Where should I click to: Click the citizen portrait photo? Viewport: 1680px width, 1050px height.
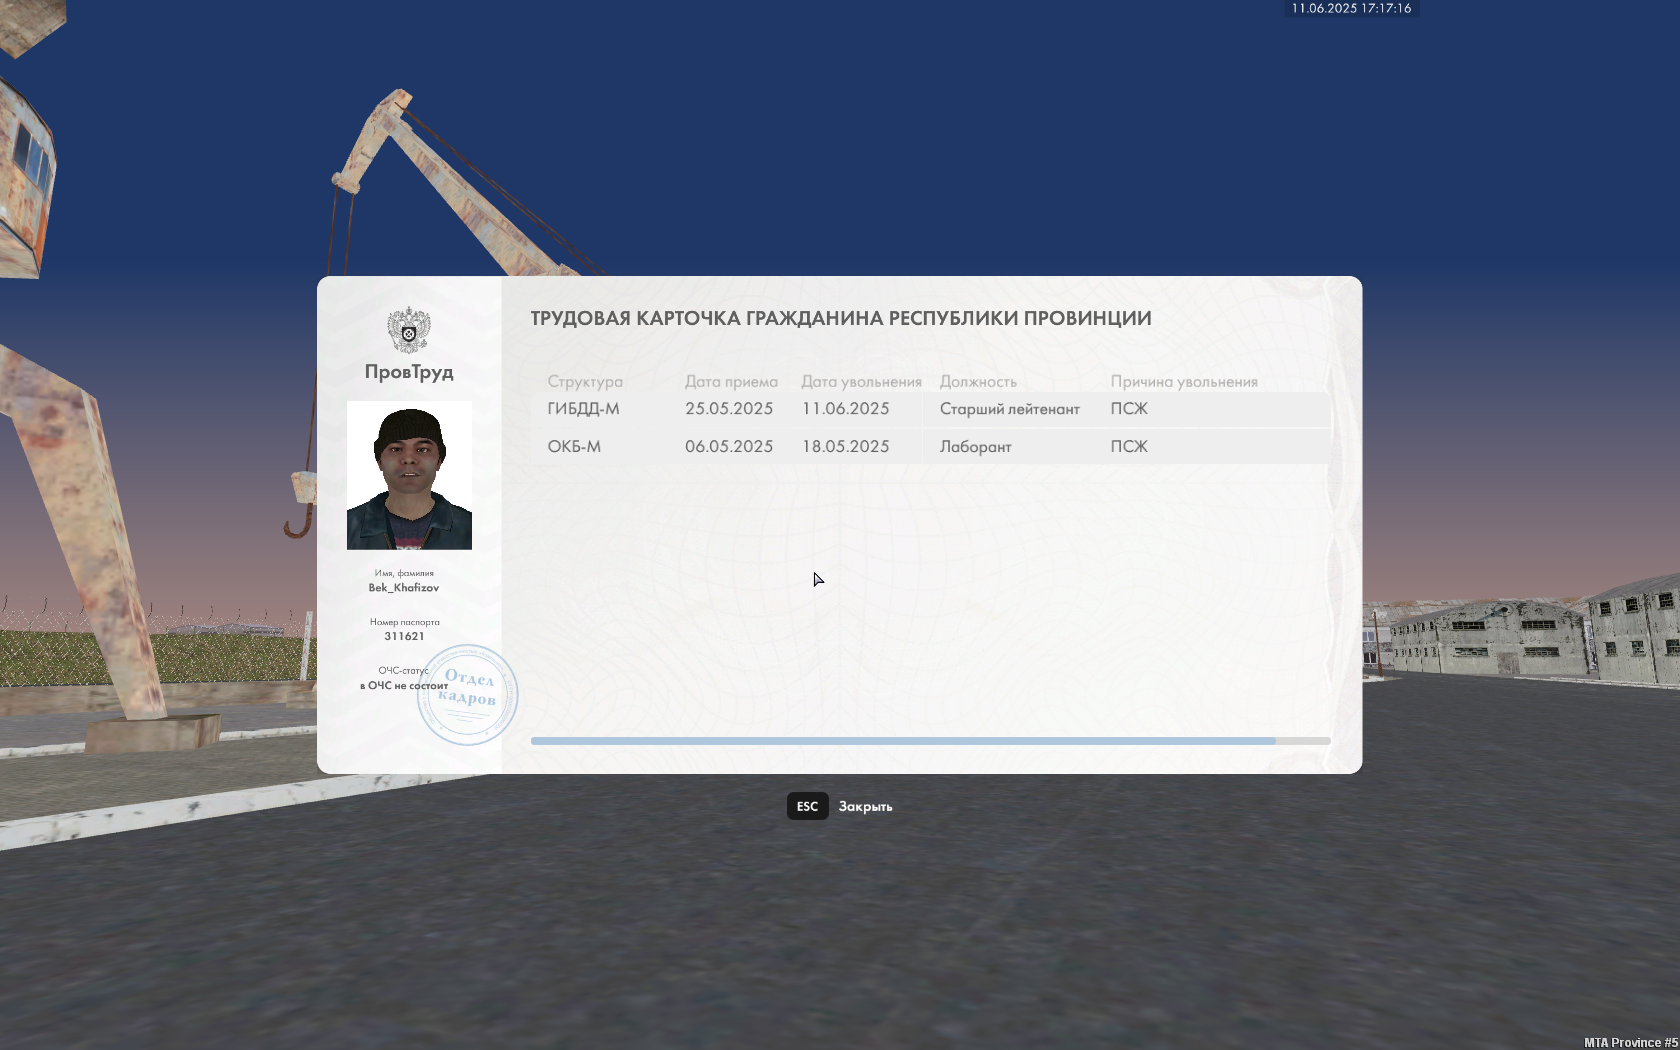click(409, 475)
